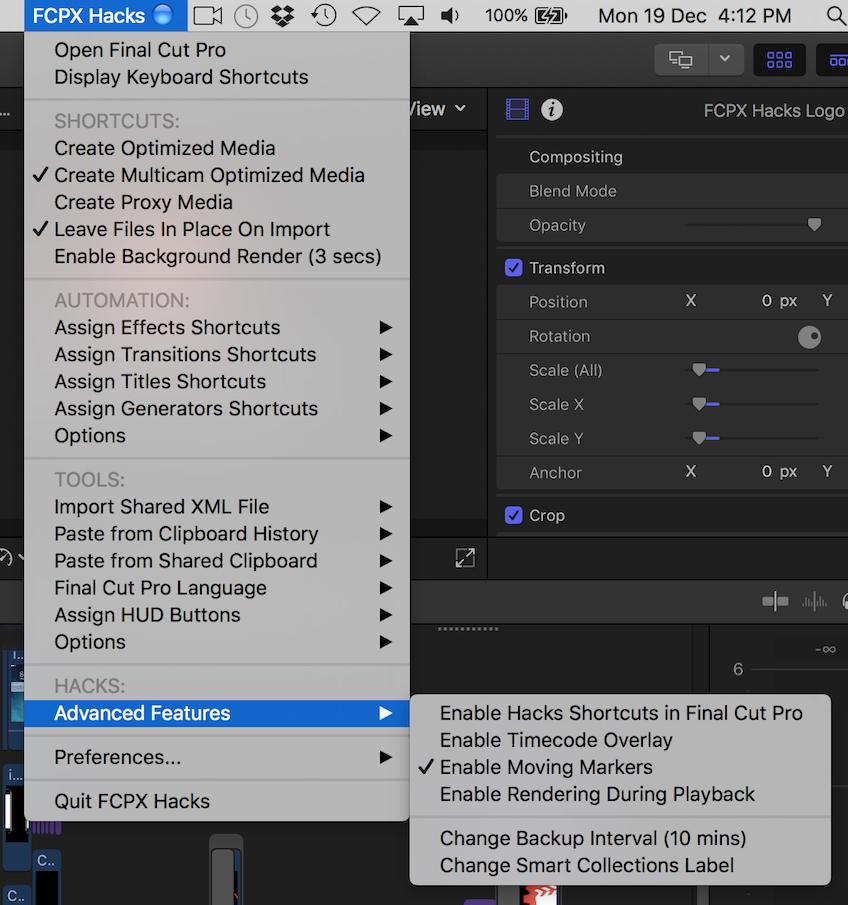
Task: Disable Enable Moving Markers option
Action: [546, 767]
